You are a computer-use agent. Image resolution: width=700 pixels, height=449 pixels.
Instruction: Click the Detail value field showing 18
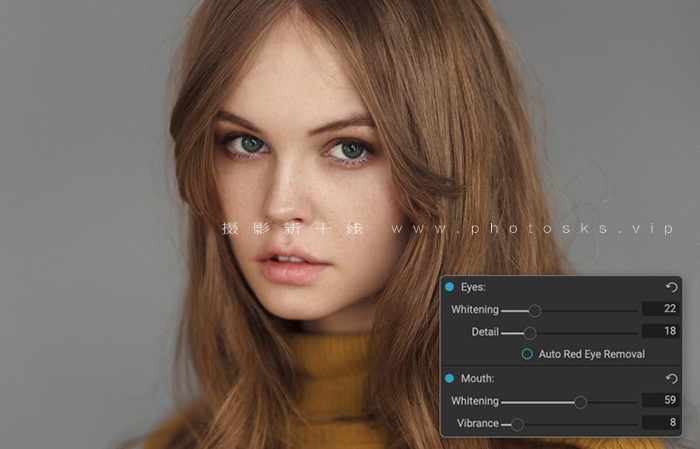pos(661,331)
